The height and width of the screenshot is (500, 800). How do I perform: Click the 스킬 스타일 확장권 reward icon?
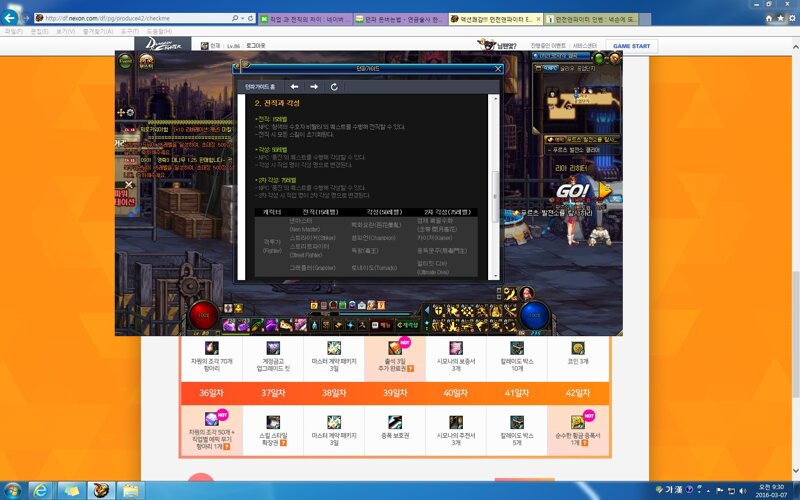tap(273, 422)
